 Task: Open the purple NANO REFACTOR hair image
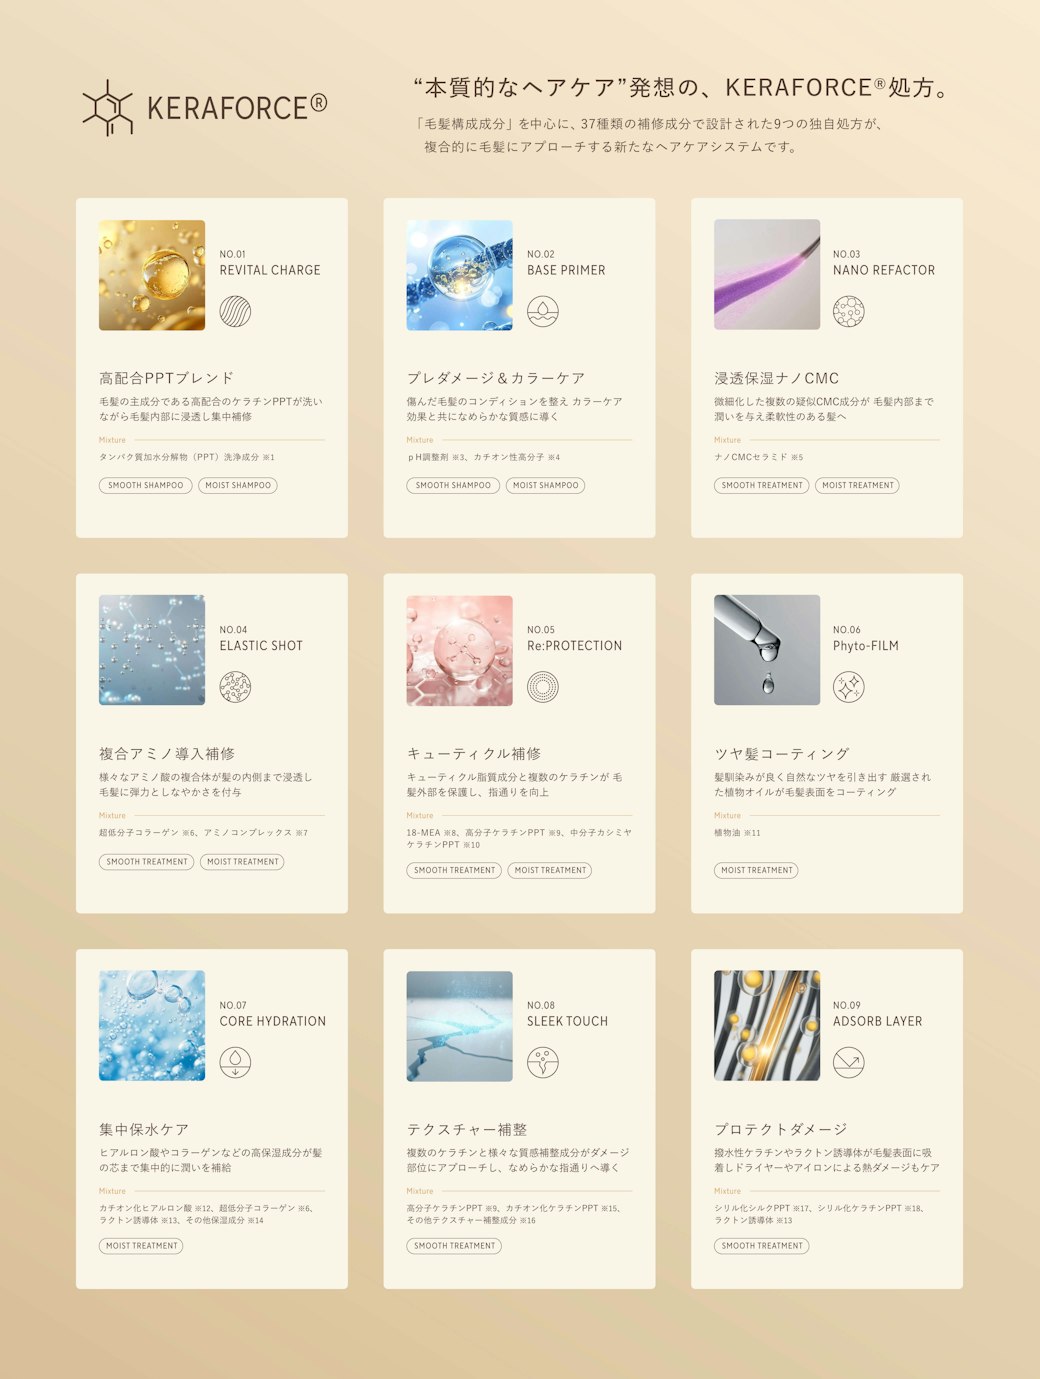pos(767,275)
